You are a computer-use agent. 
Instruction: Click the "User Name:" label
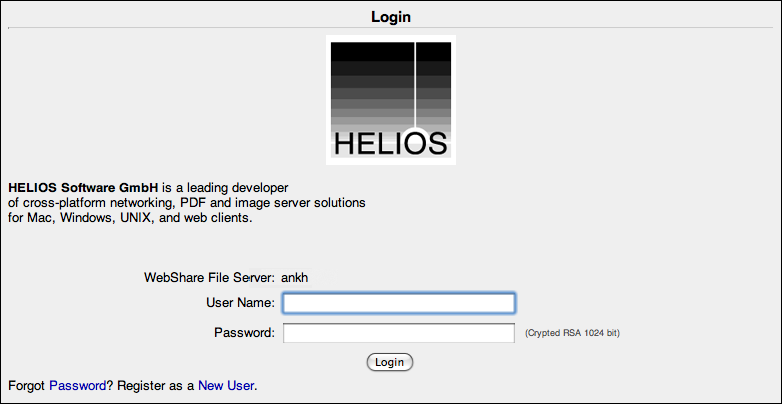pos(240,303)
